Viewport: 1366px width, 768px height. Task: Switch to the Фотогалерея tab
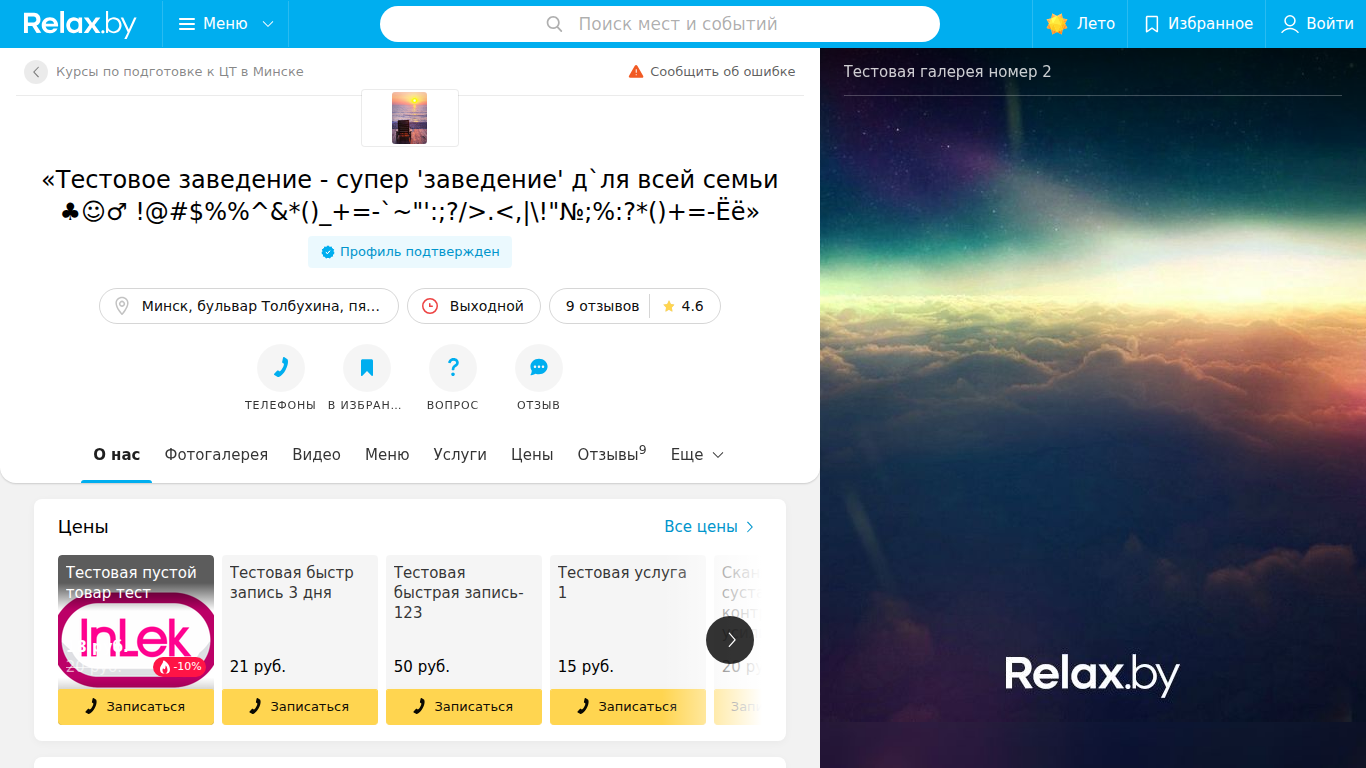(216, 455)
